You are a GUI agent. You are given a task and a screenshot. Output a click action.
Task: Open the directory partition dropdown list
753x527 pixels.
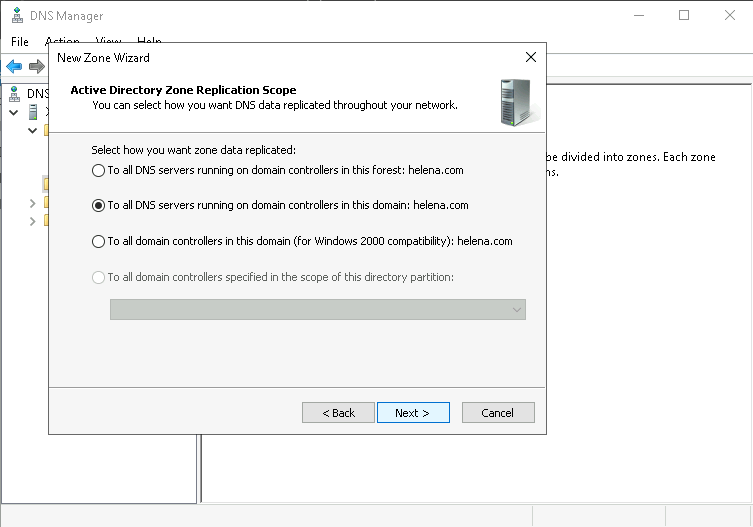pyautogui.click(x=516, y=310)
